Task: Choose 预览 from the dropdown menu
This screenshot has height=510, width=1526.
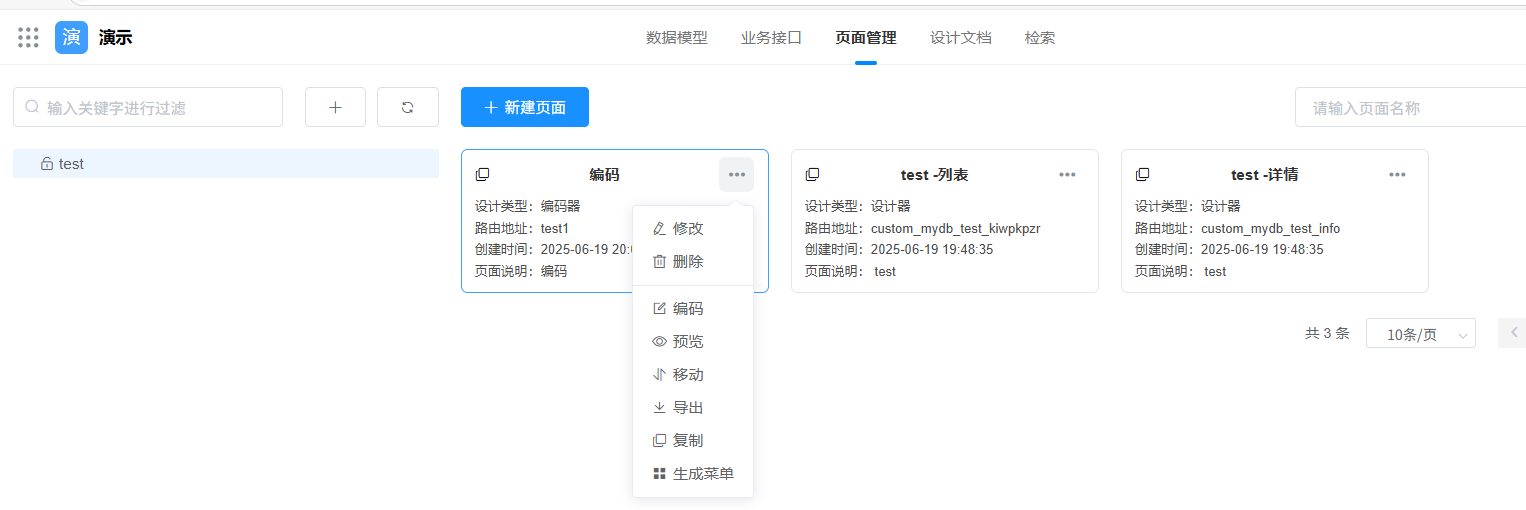Action: pos(693,341)
